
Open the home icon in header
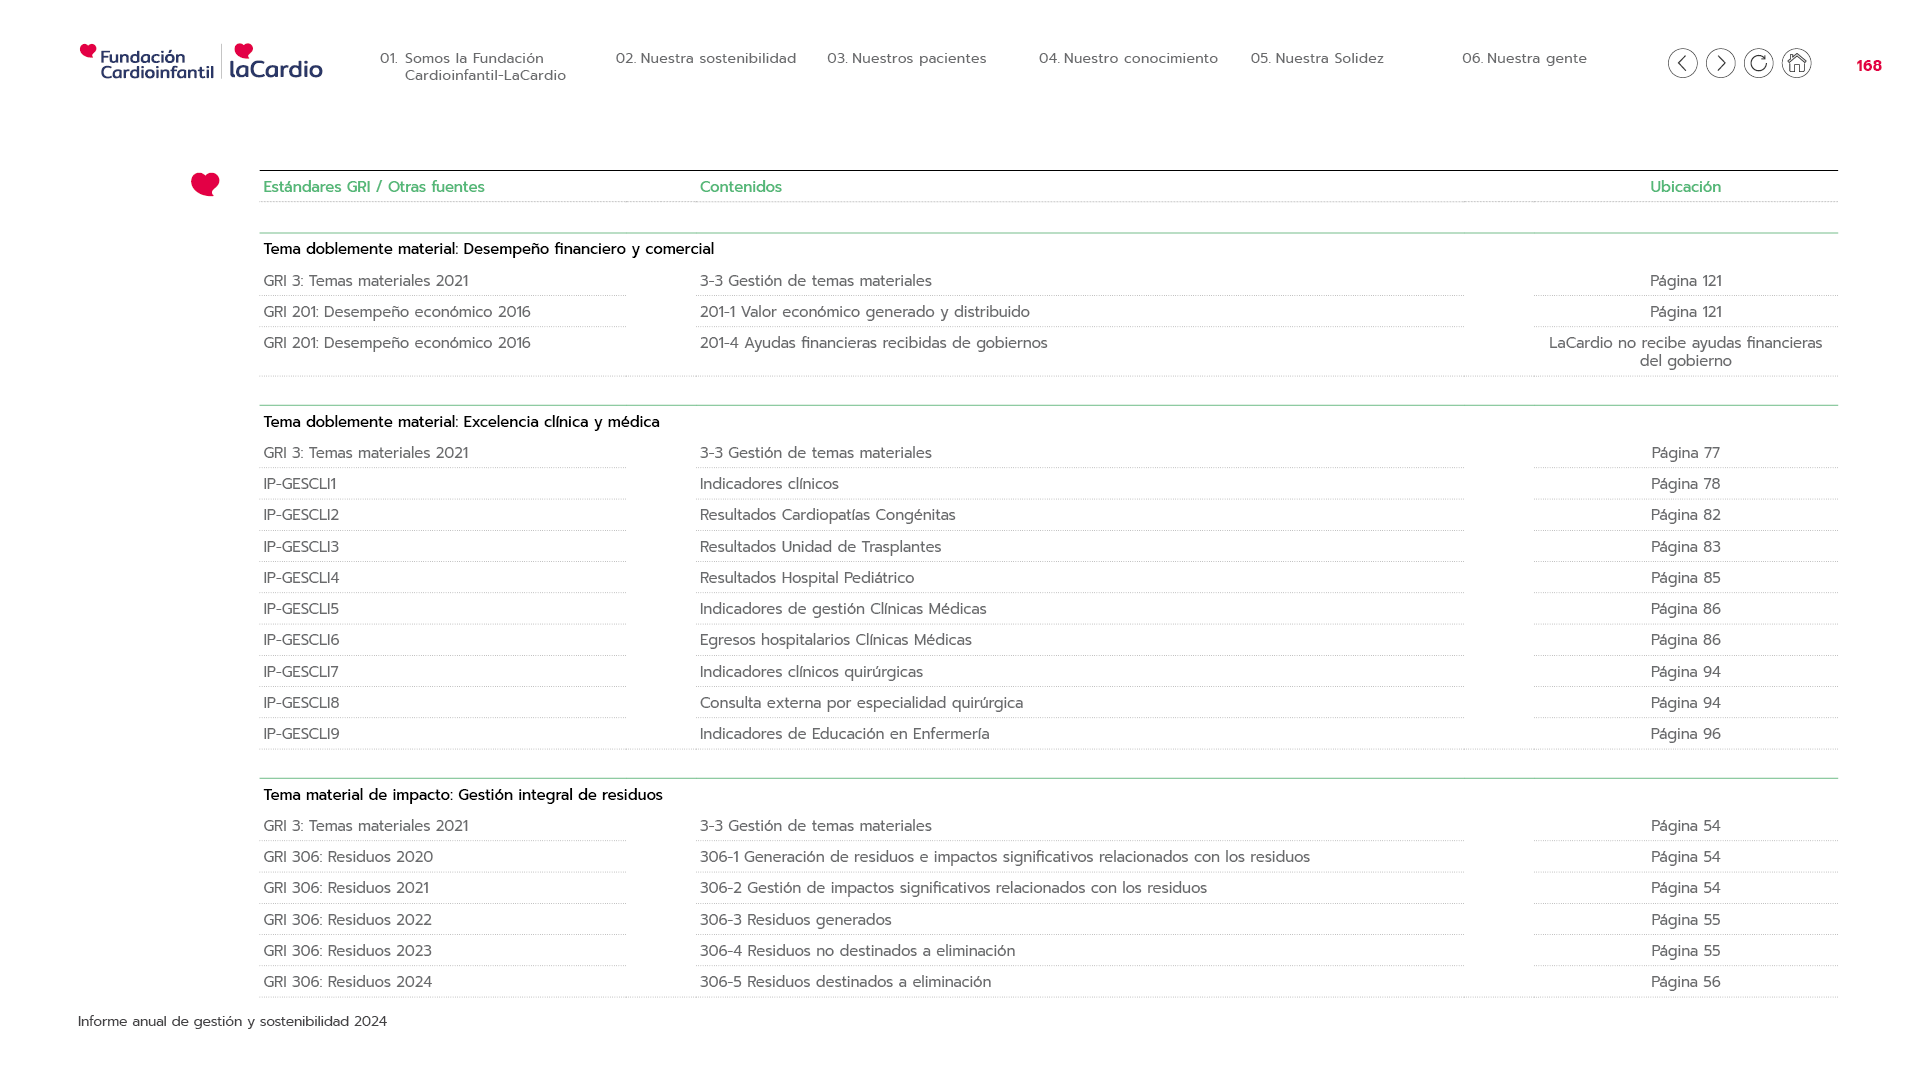[x=1796, y=63]
